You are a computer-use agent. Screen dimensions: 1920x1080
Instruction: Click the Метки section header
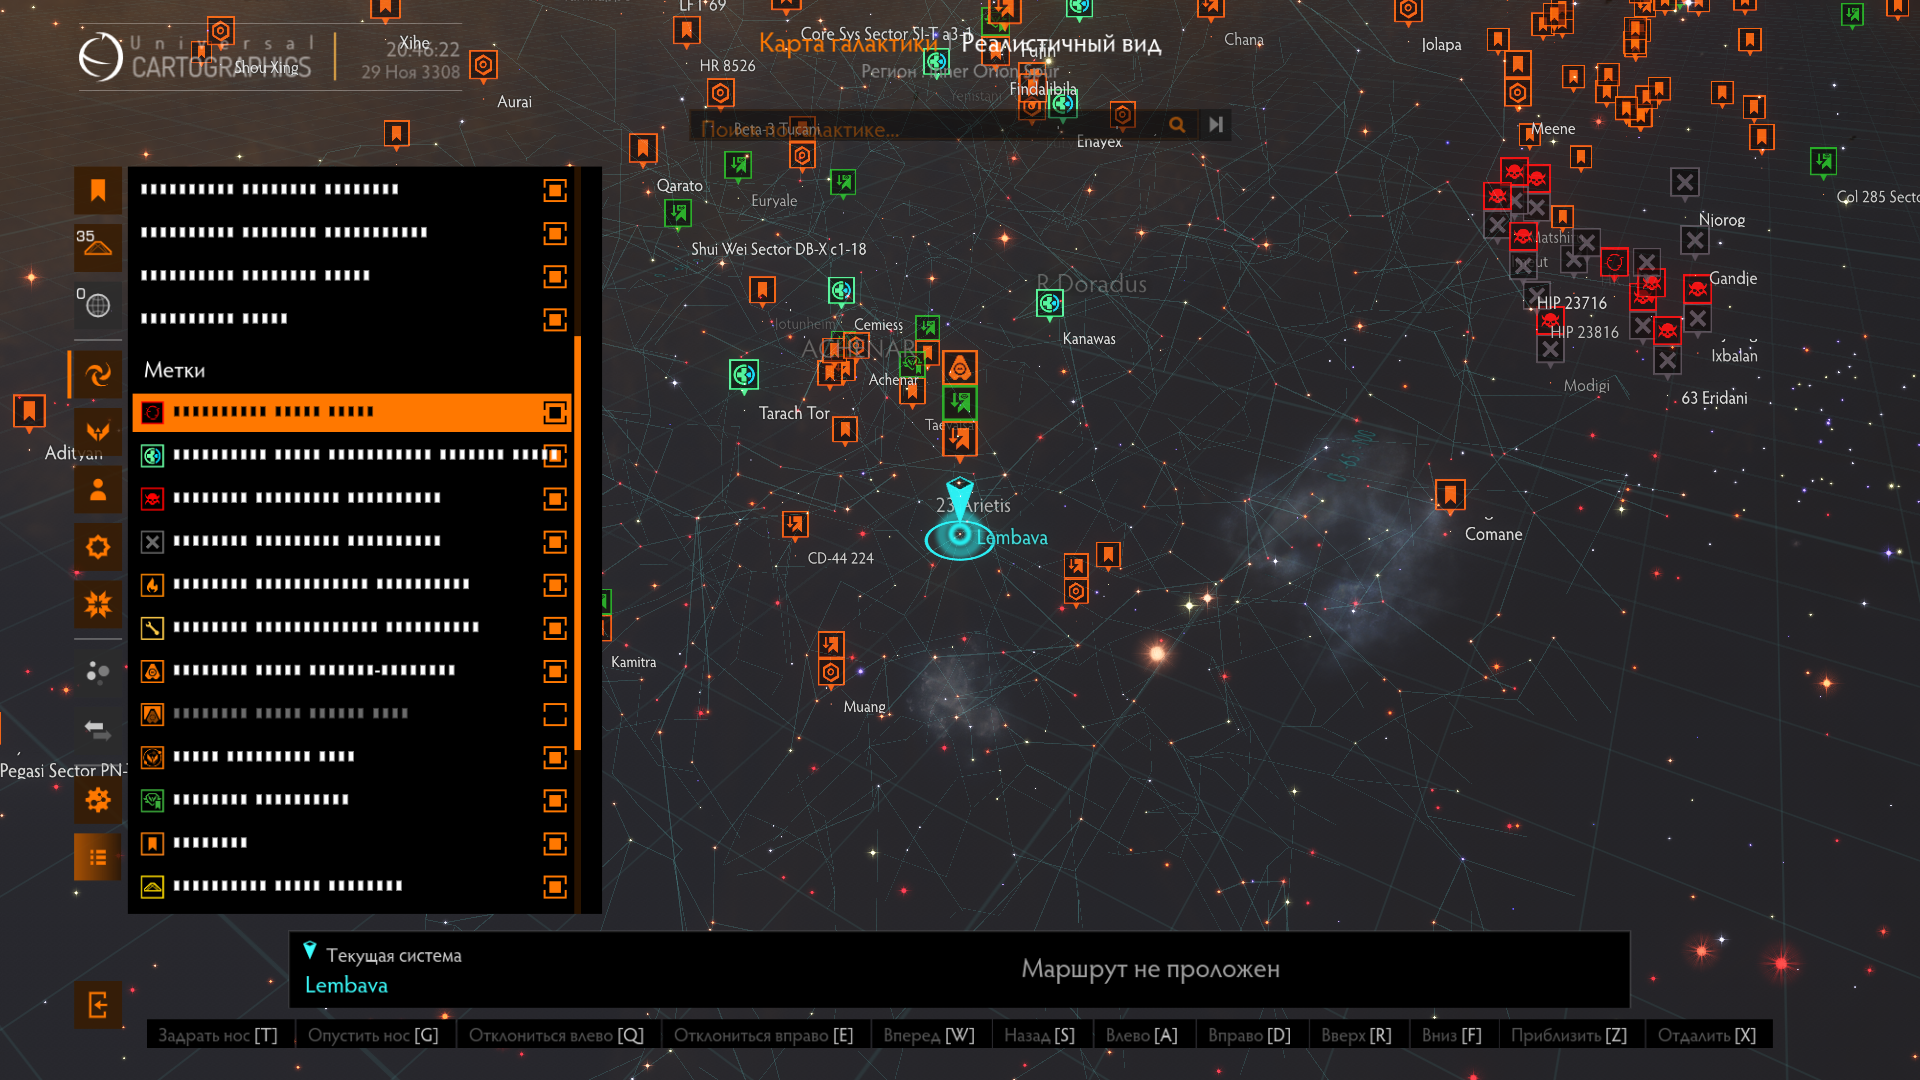(x=175, y=370)
